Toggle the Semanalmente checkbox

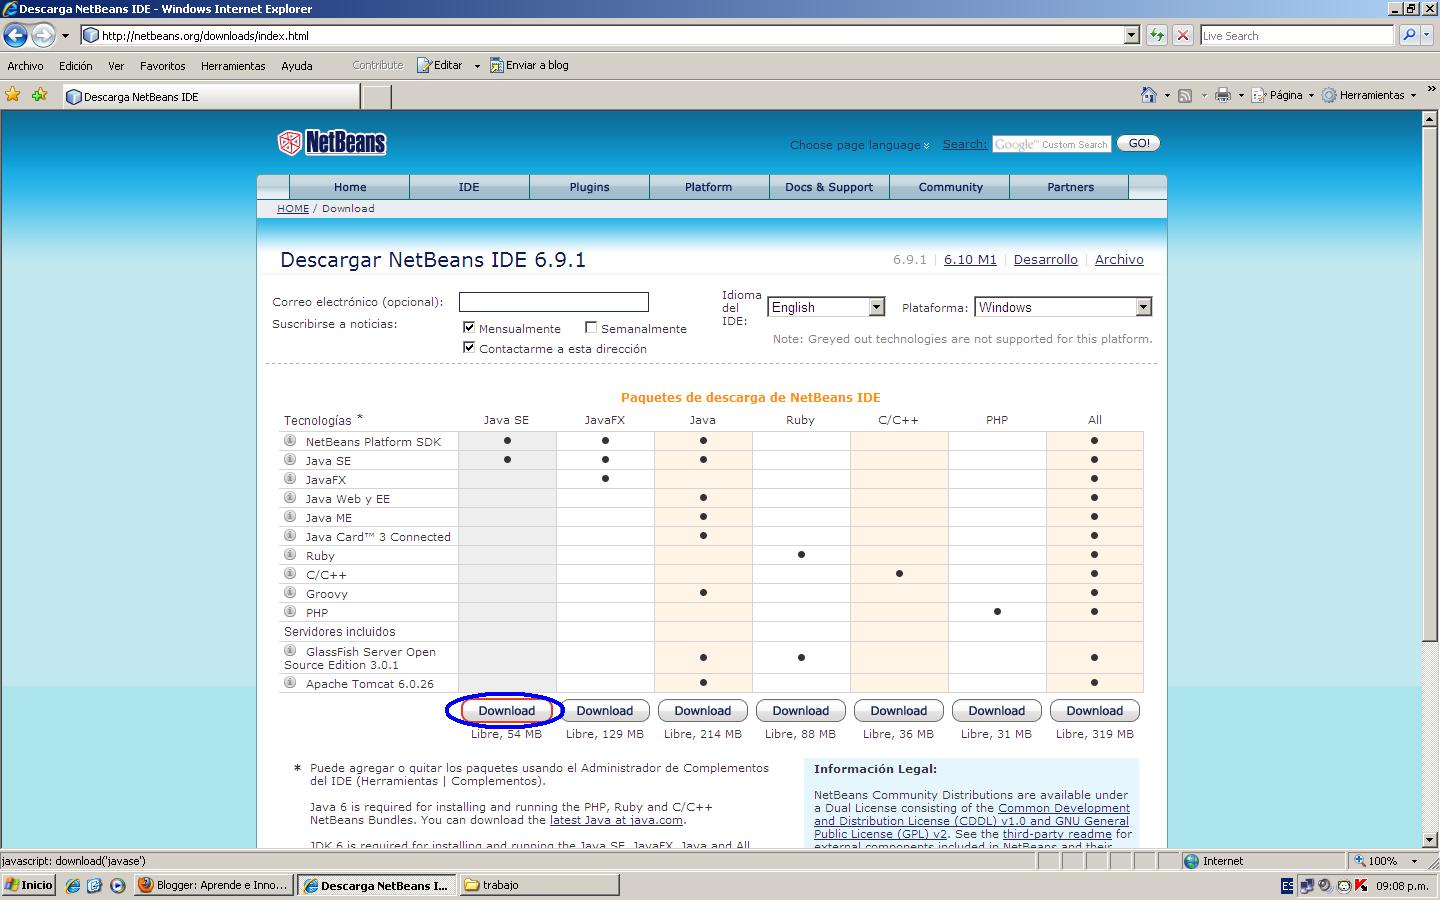tap(591, 327)
